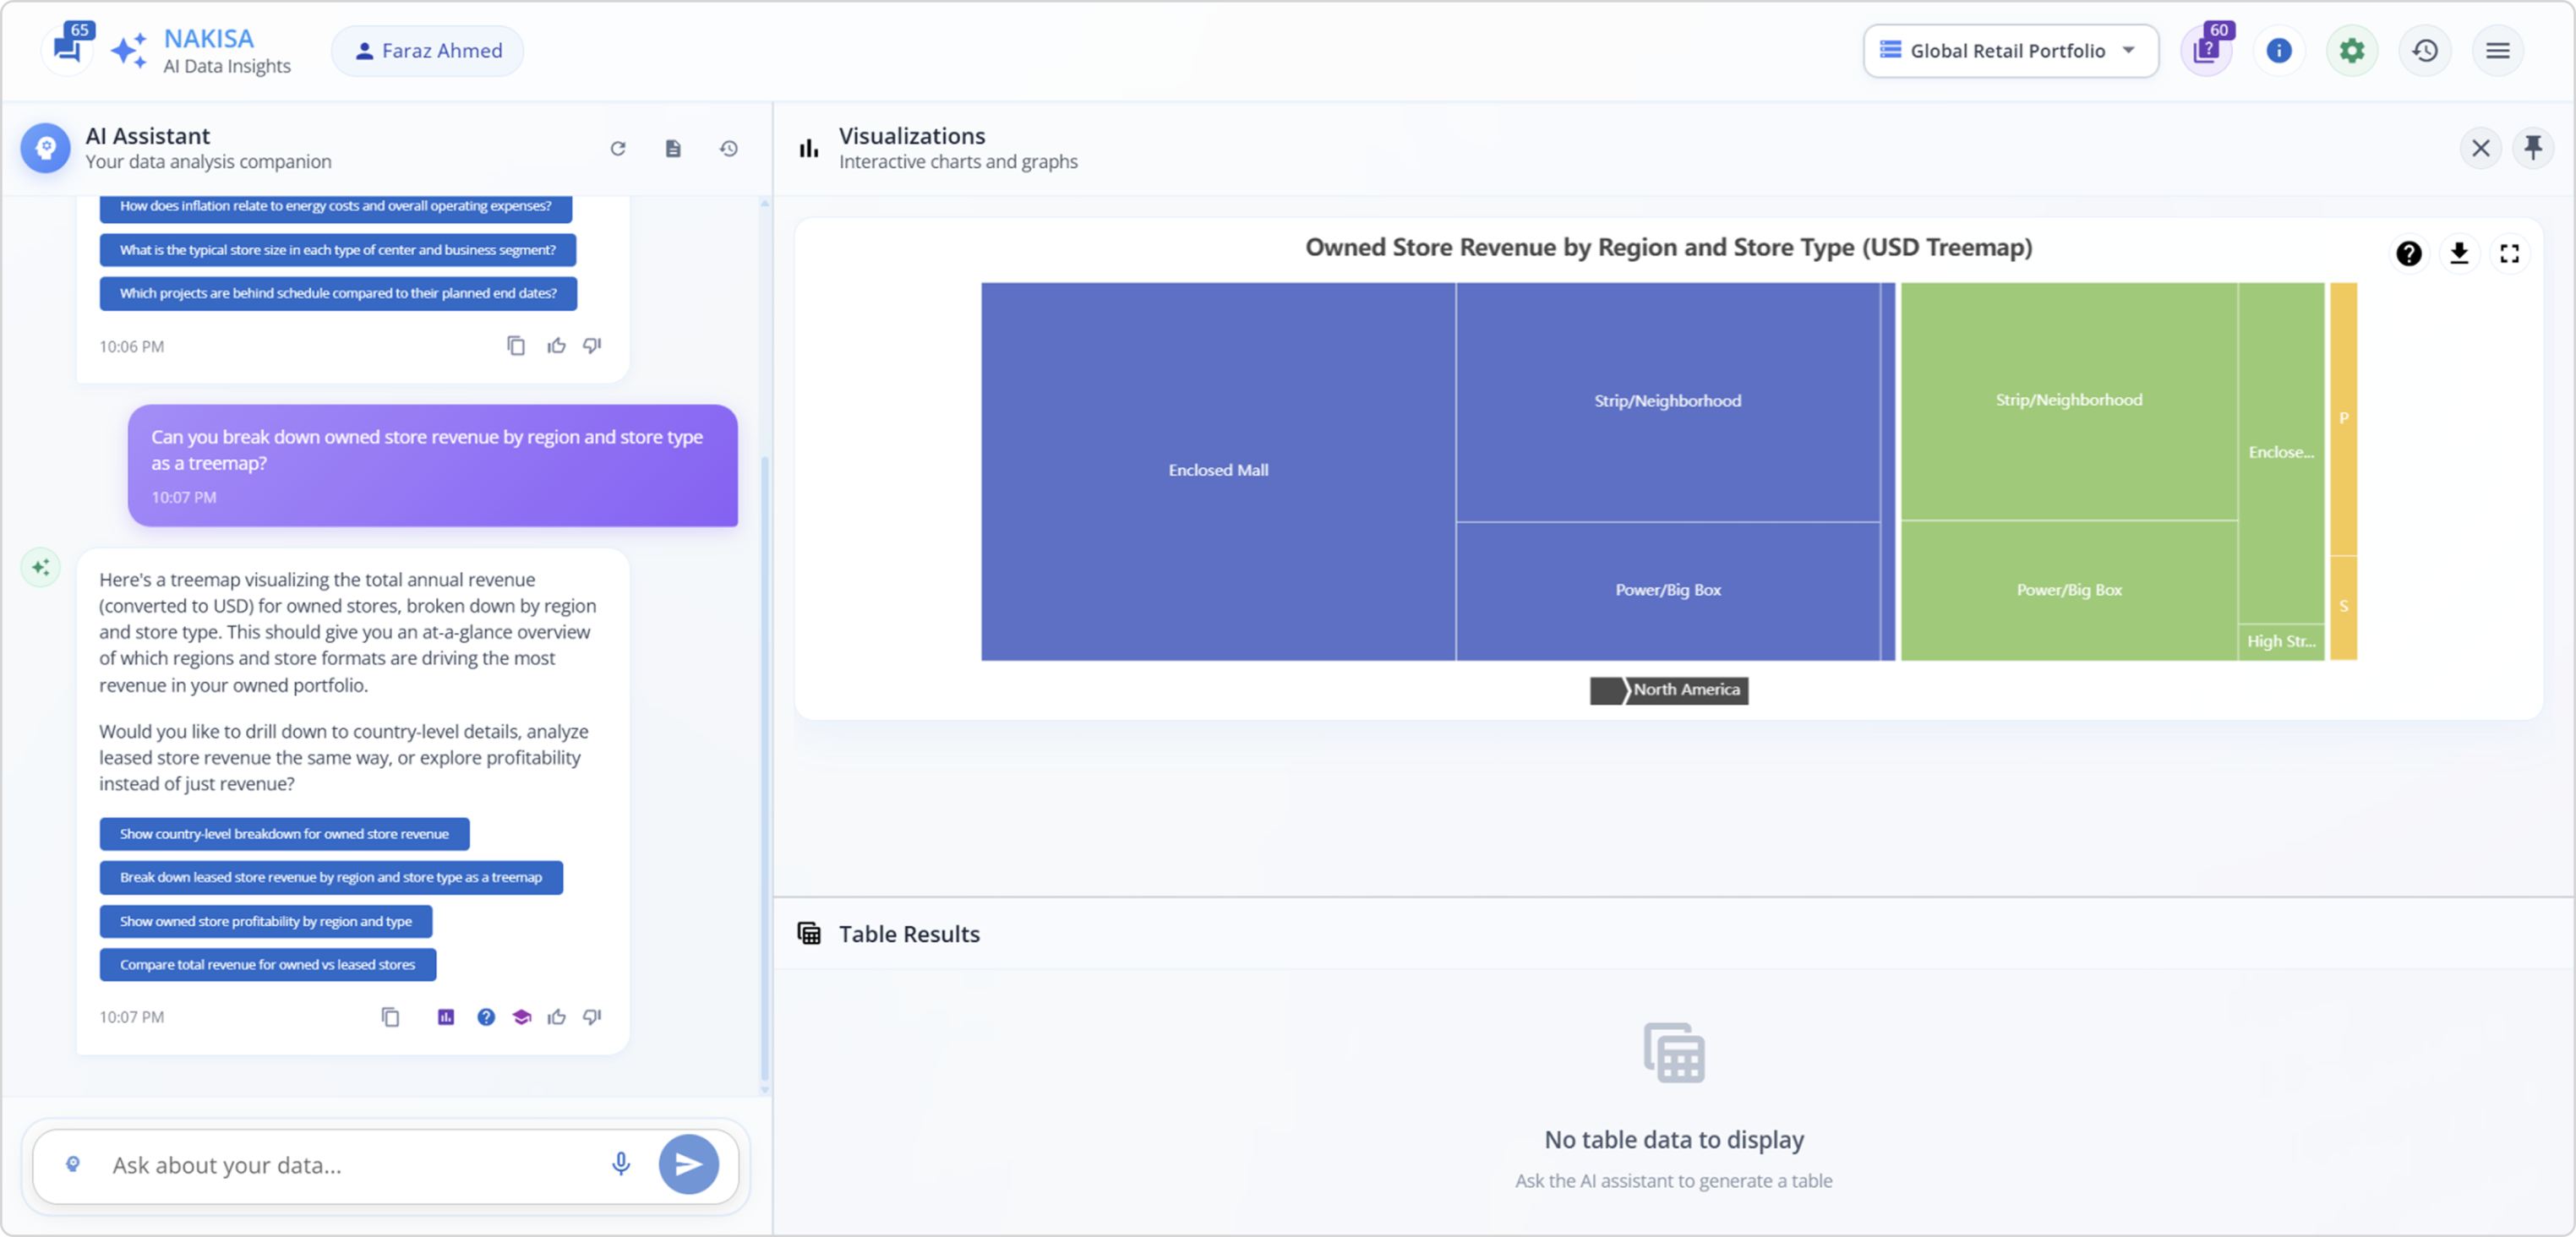Open the green settings gear
This screenshot has height=1237, width=2576.
pyautogui.click(x=2351, y=50)
